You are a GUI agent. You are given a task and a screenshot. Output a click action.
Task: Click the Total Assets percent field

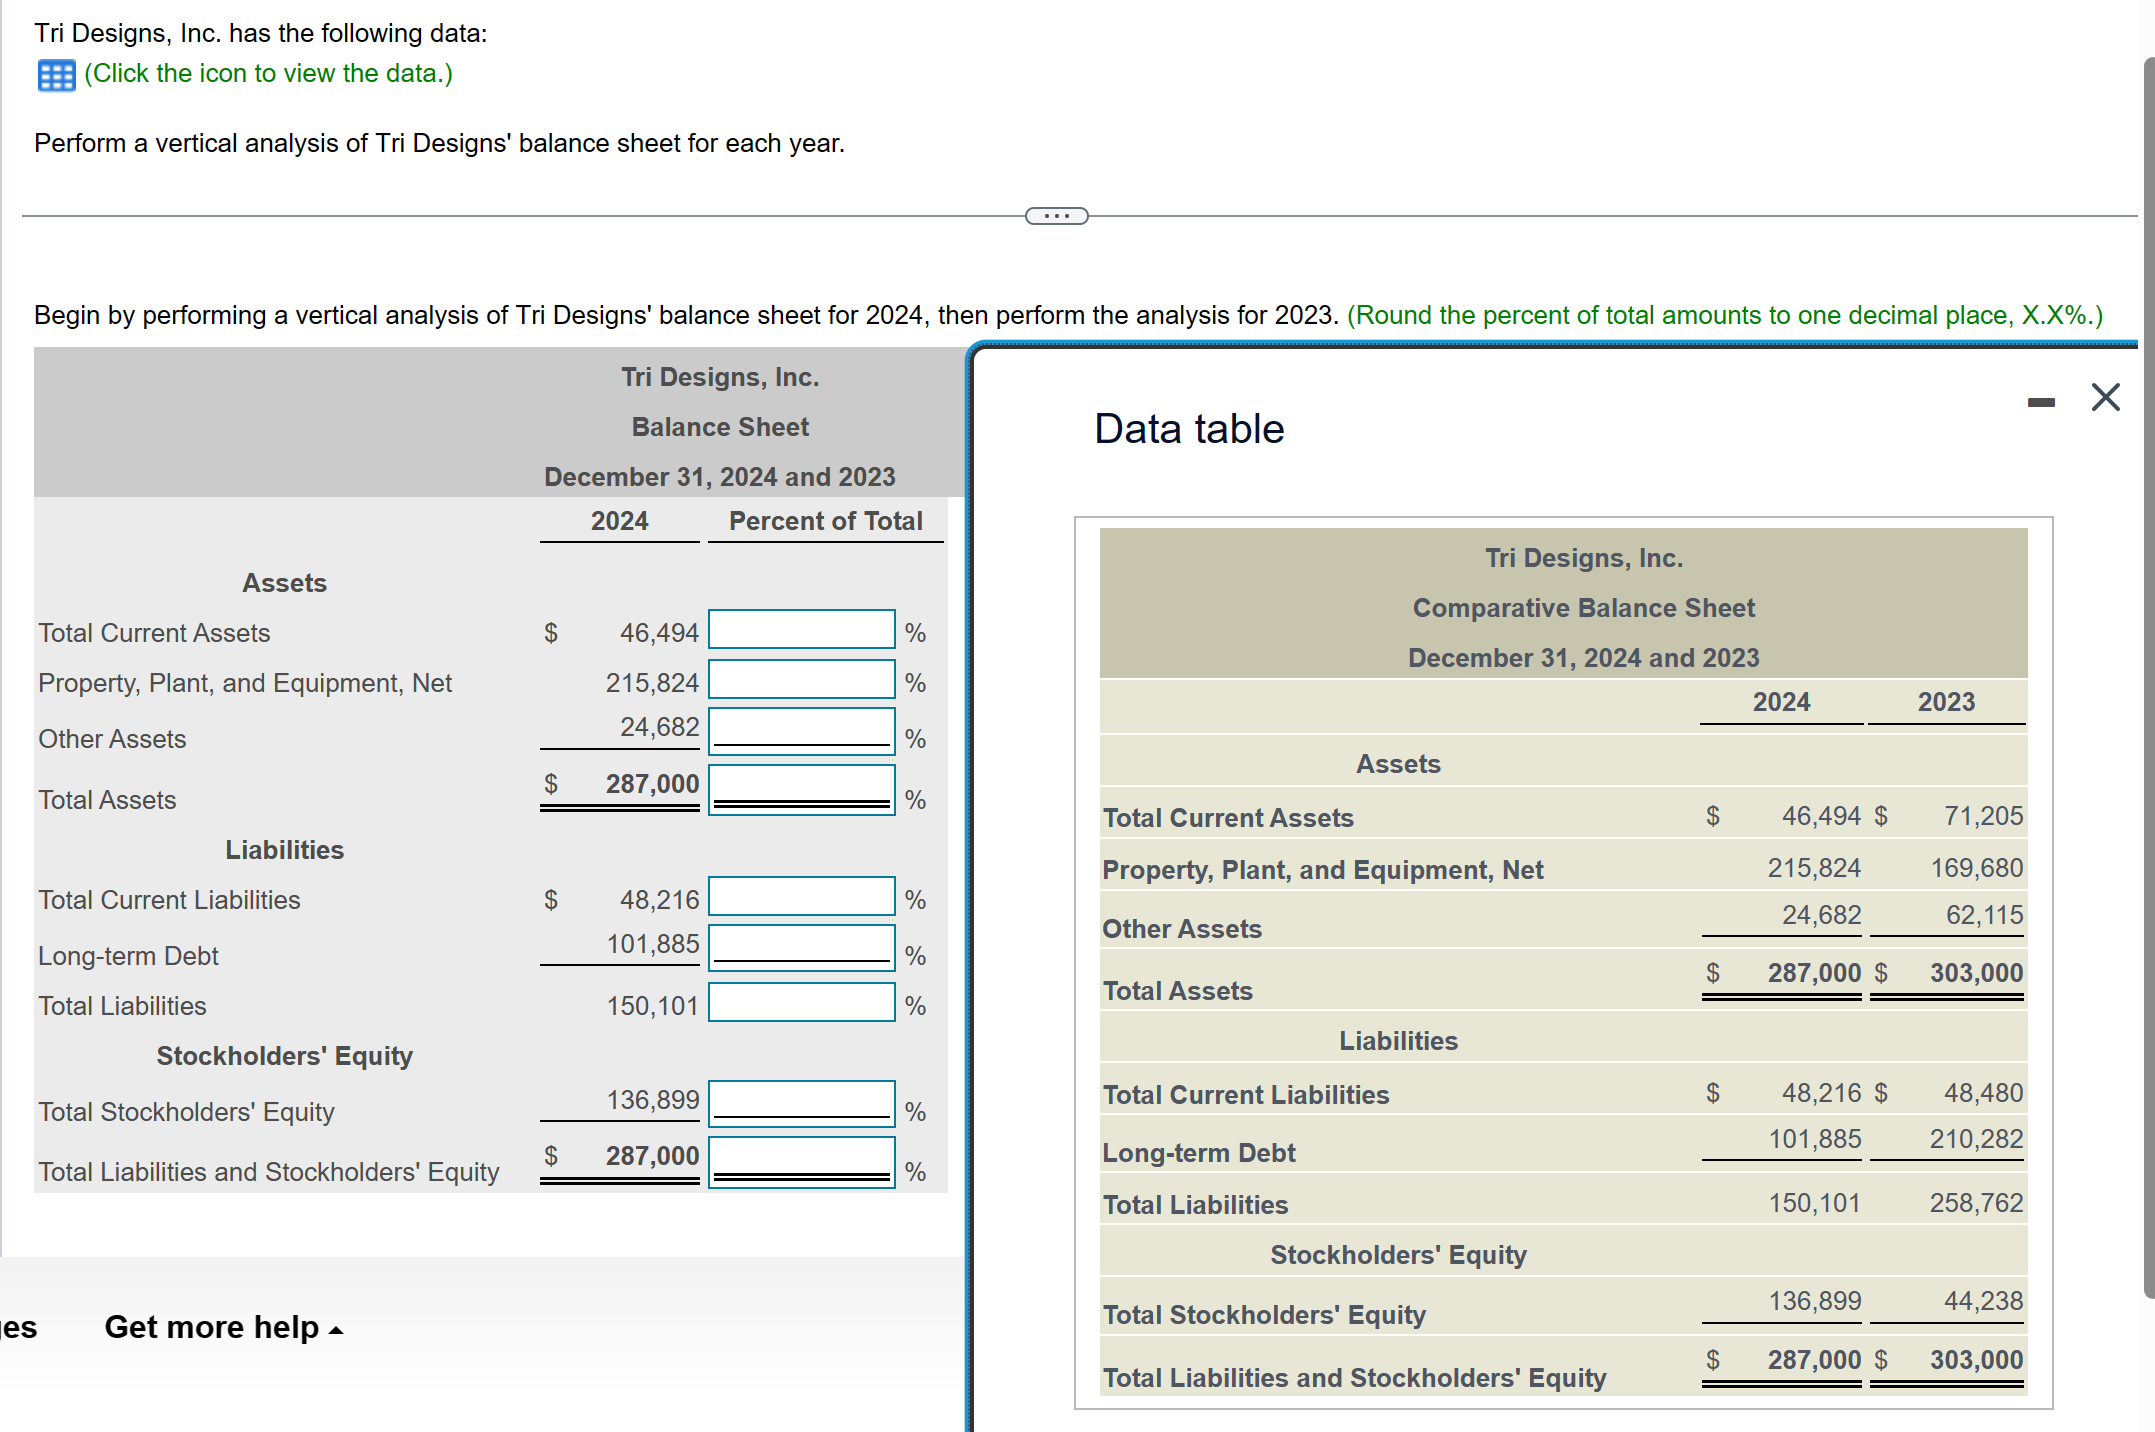tap(800, 788)
